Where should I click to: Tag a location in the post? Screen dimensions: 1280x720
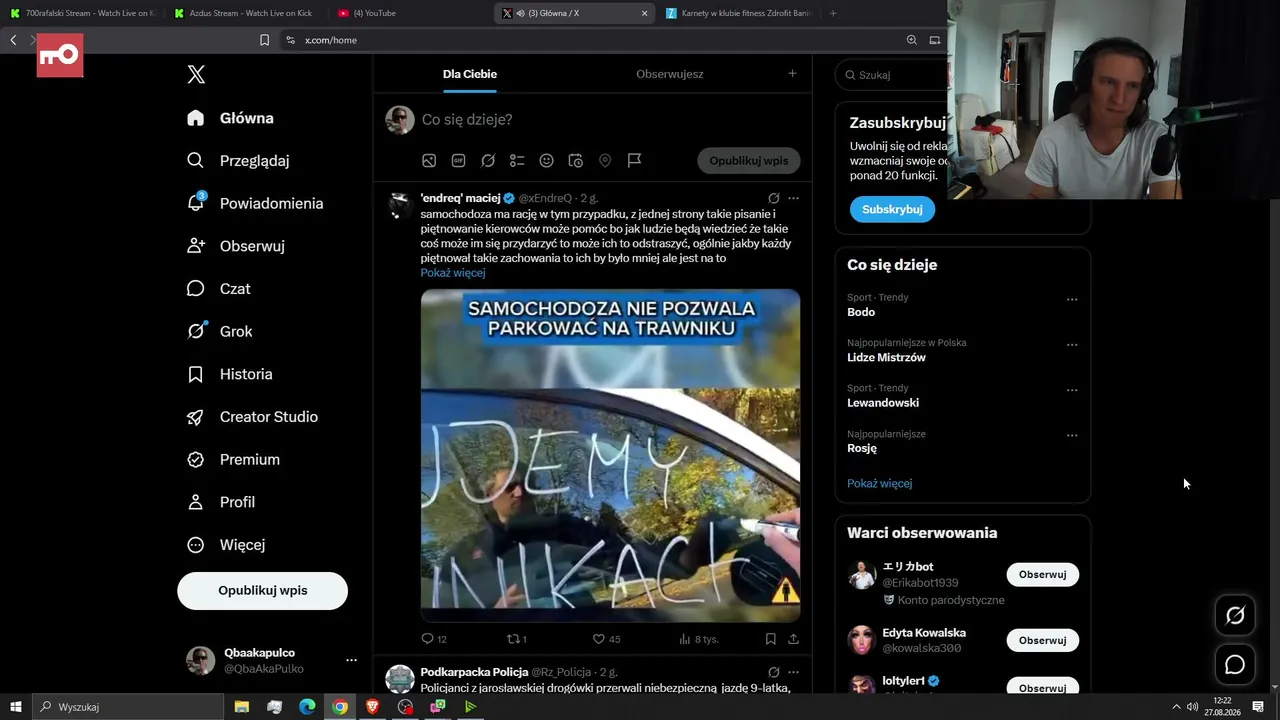pos(605,161)
